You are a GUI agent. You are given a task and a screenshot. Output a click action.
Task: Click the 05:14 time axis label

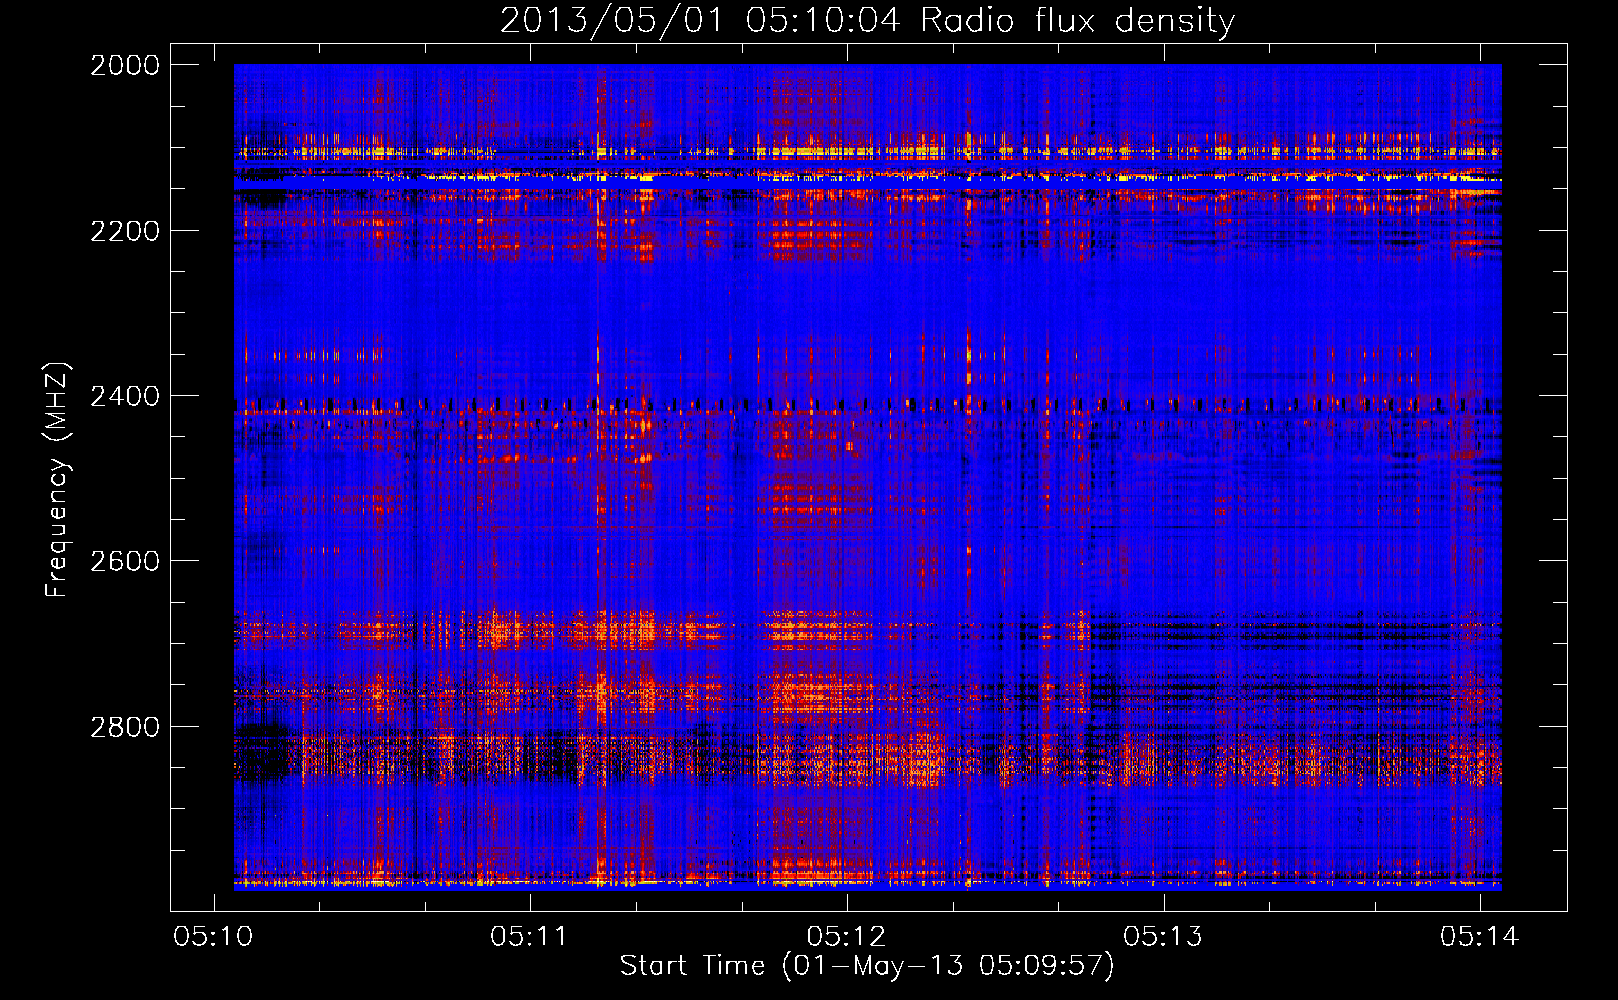click(1480, 937)
